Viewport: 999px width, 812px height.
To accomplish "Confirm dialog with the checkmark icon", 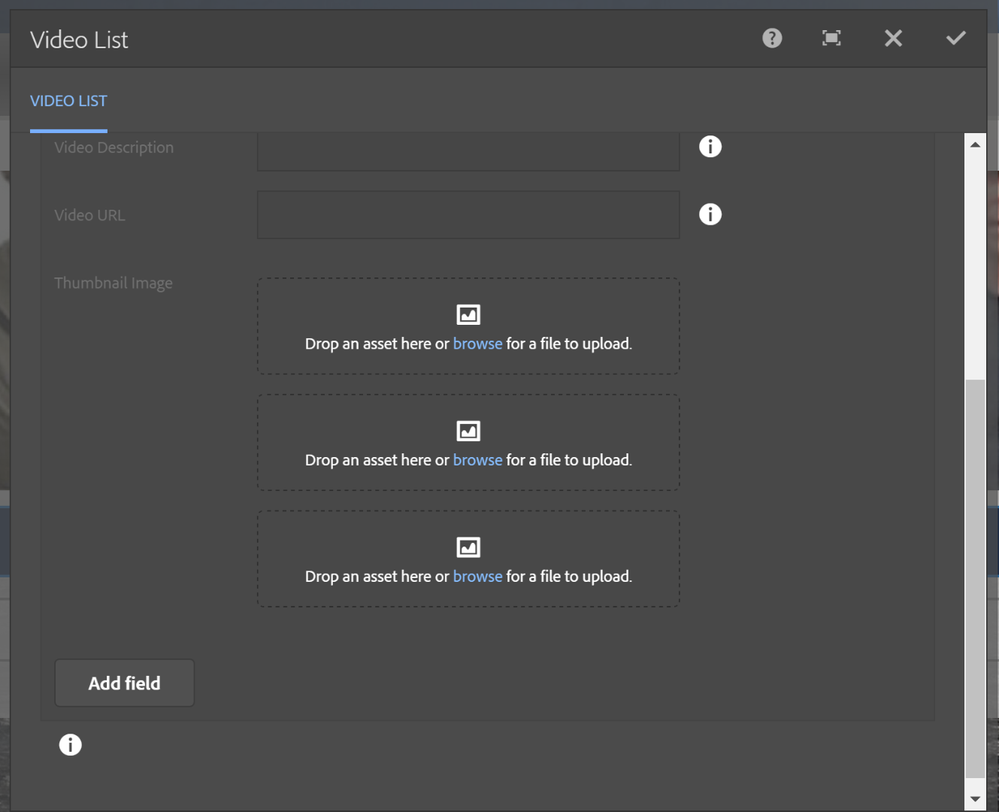I will coord(956,38).
